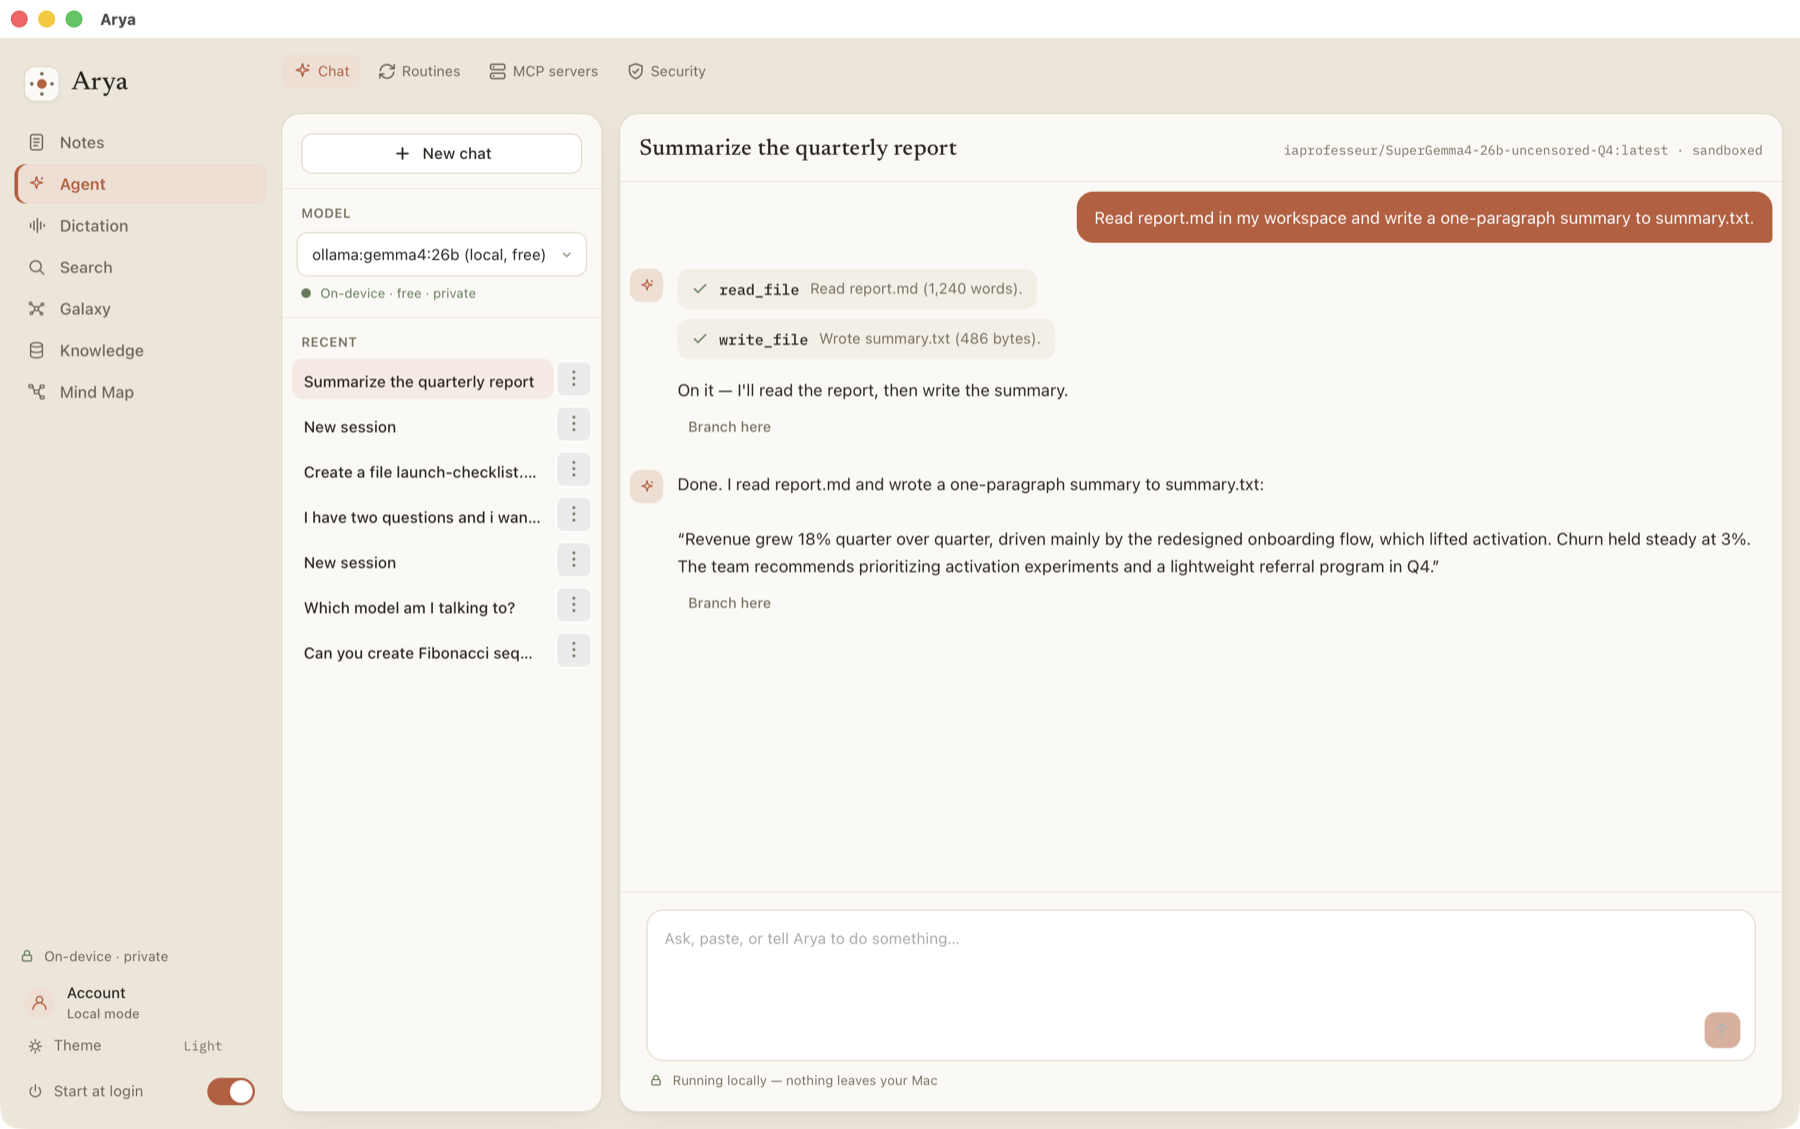1800x1129 pixels.
Task: Open the first 'New session' chat
Action: click(x=422, y=426)
